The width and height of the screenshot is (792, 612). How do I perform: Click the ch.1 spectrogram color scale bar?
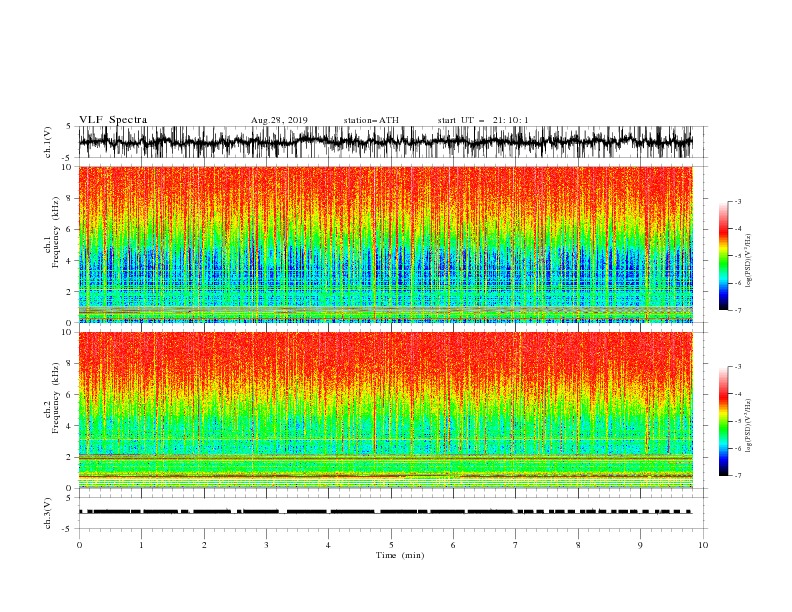pos(723,256)
